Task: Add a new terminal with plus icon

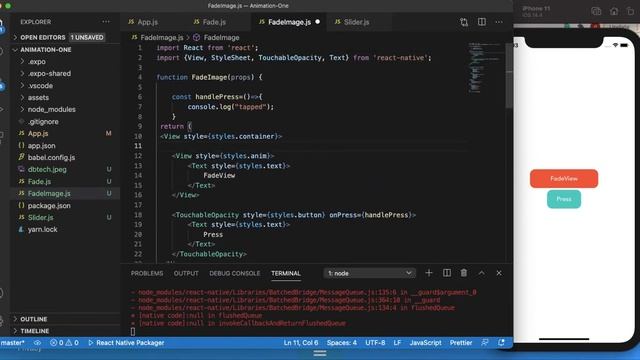Action: (x=429, y=273)
